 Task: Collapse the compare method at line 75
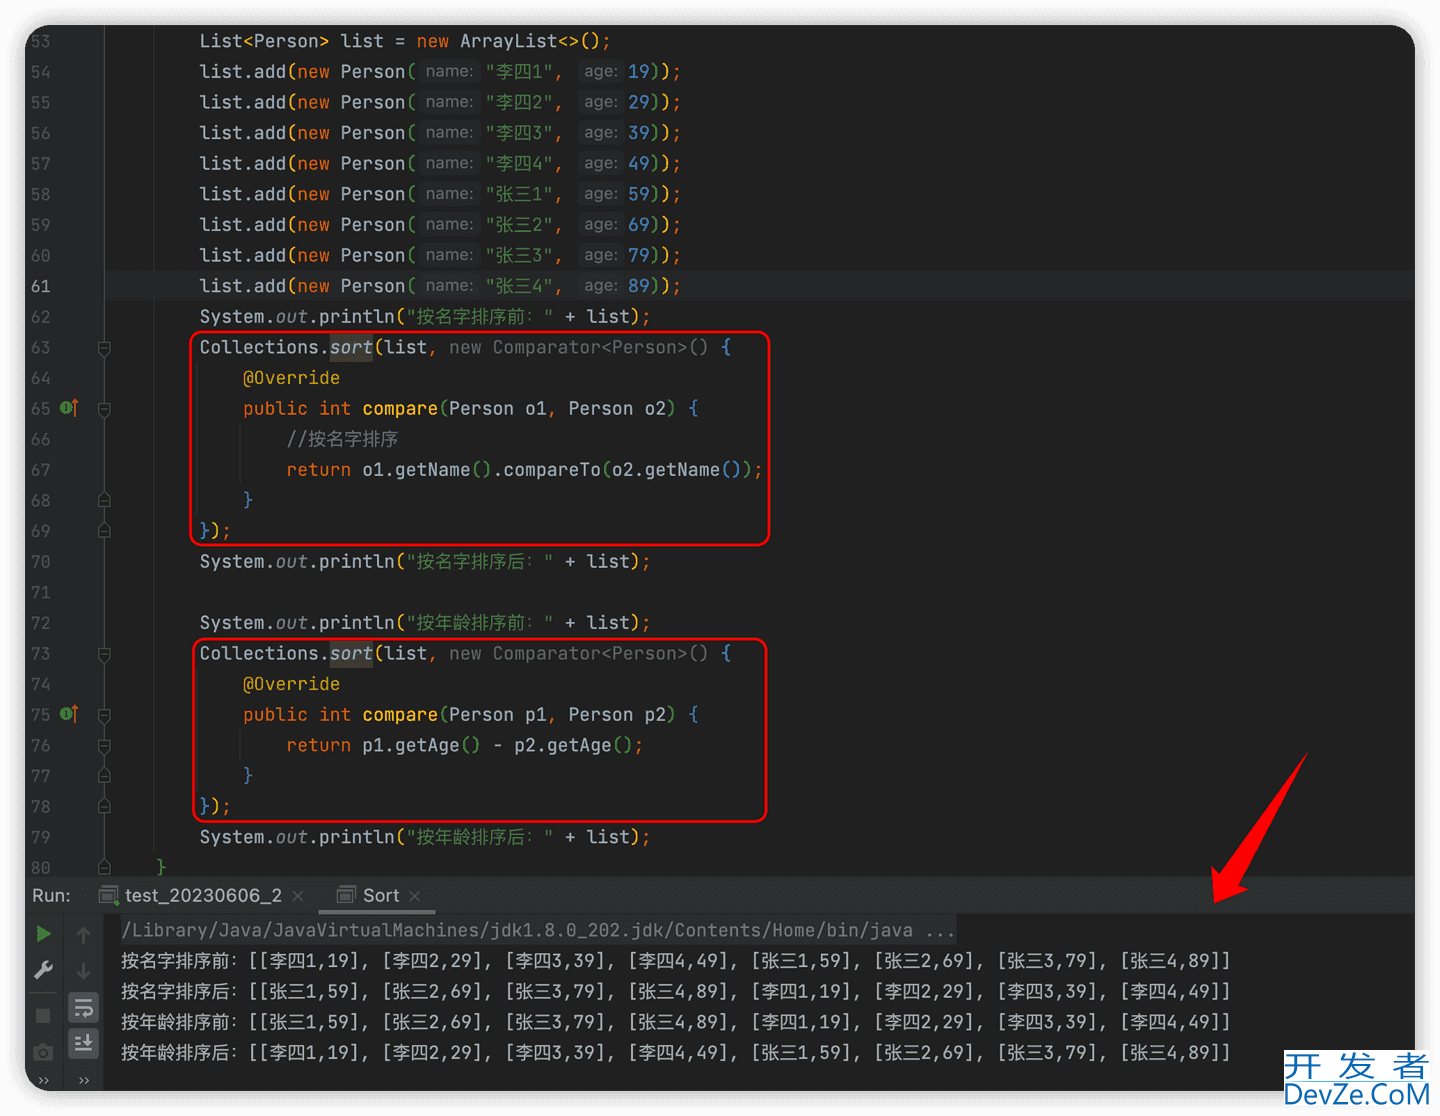pos(104,715)
